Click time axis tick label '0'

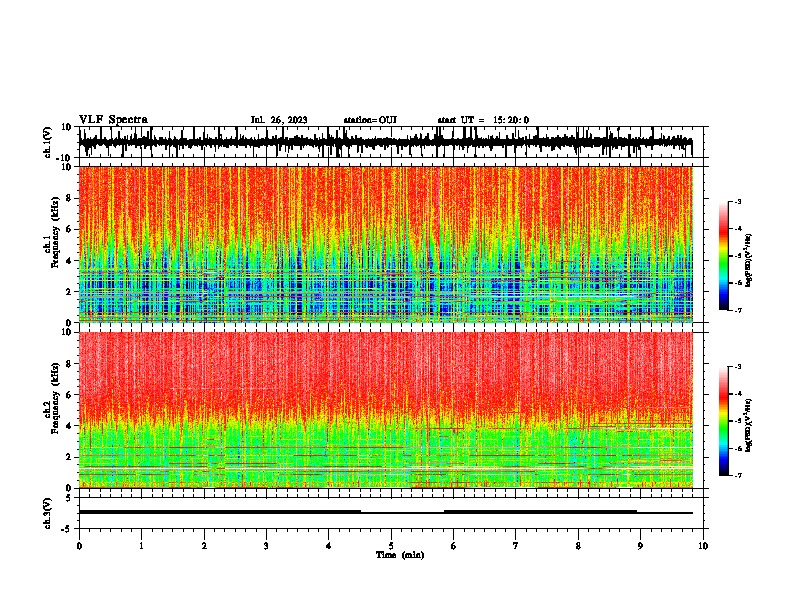tap(79, 546)
